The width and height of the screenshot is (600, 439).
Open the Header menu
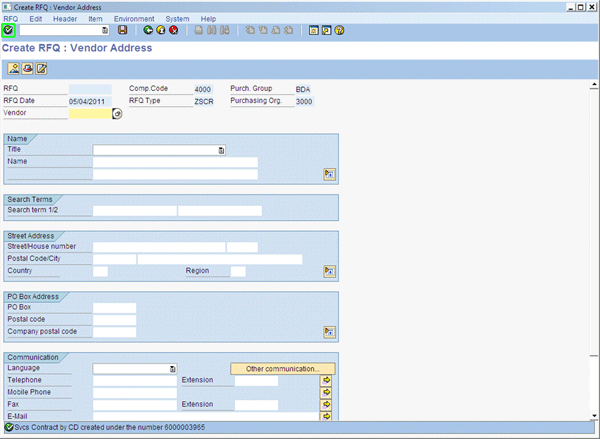click(x=64, y=19)
